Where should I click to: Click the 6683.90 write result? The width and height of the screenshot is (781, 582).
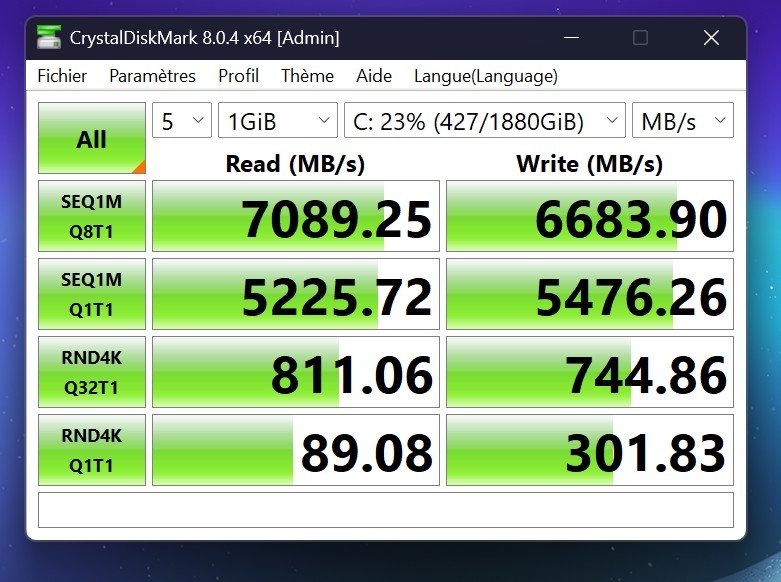(590, 216)
